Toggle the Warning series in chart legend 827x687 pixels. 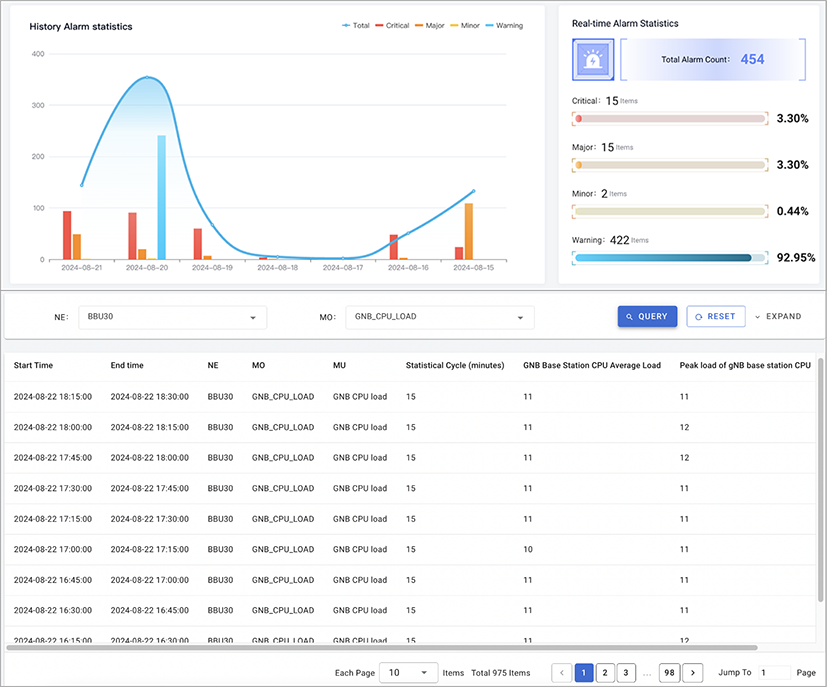click(503, 26)
